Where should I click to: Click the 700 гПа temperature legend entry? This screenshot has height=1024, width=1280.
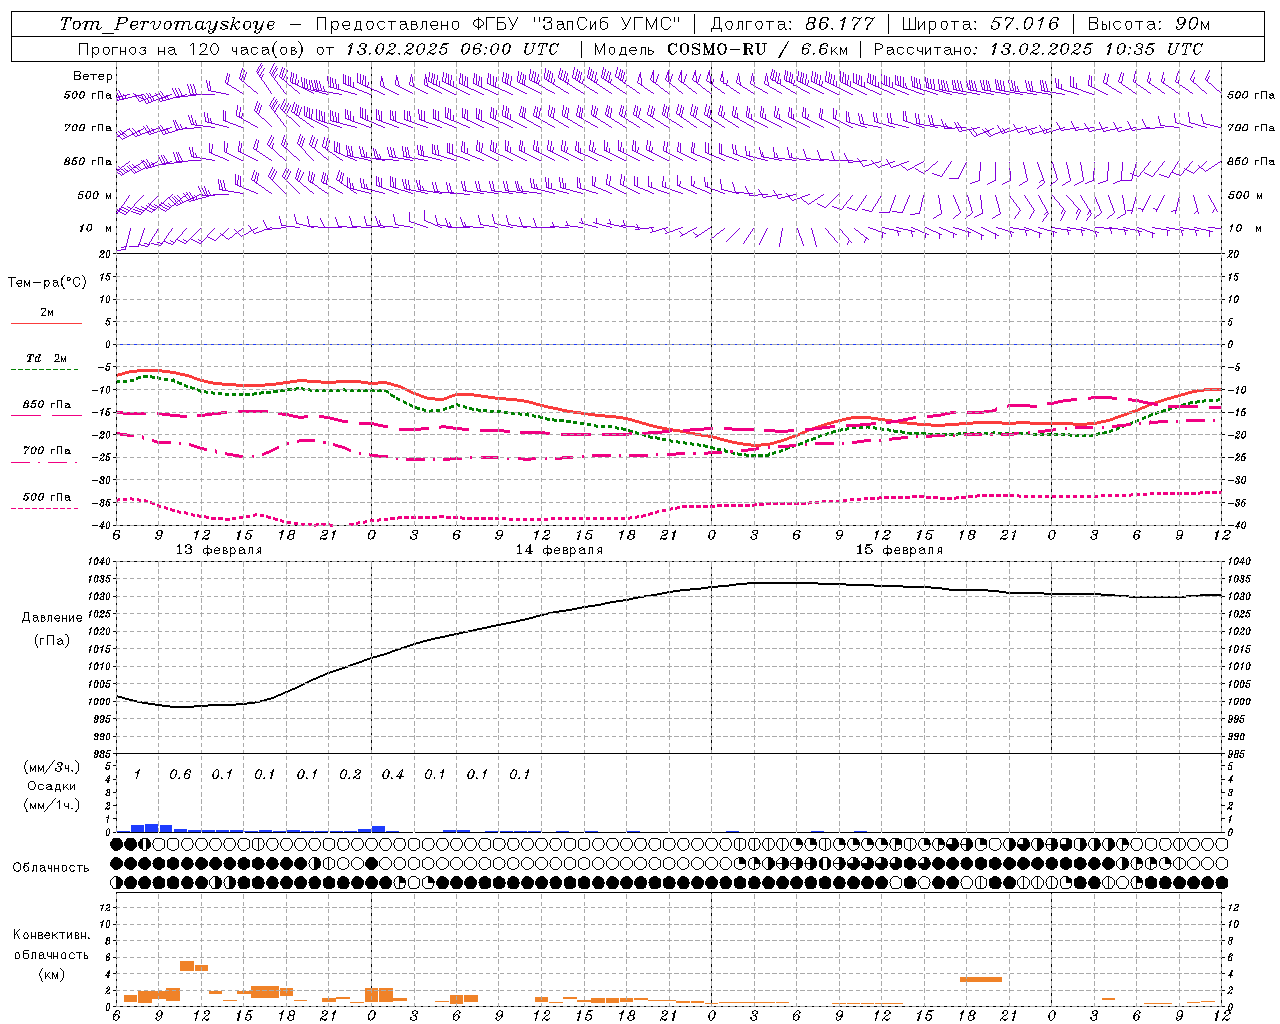point(47,450)
